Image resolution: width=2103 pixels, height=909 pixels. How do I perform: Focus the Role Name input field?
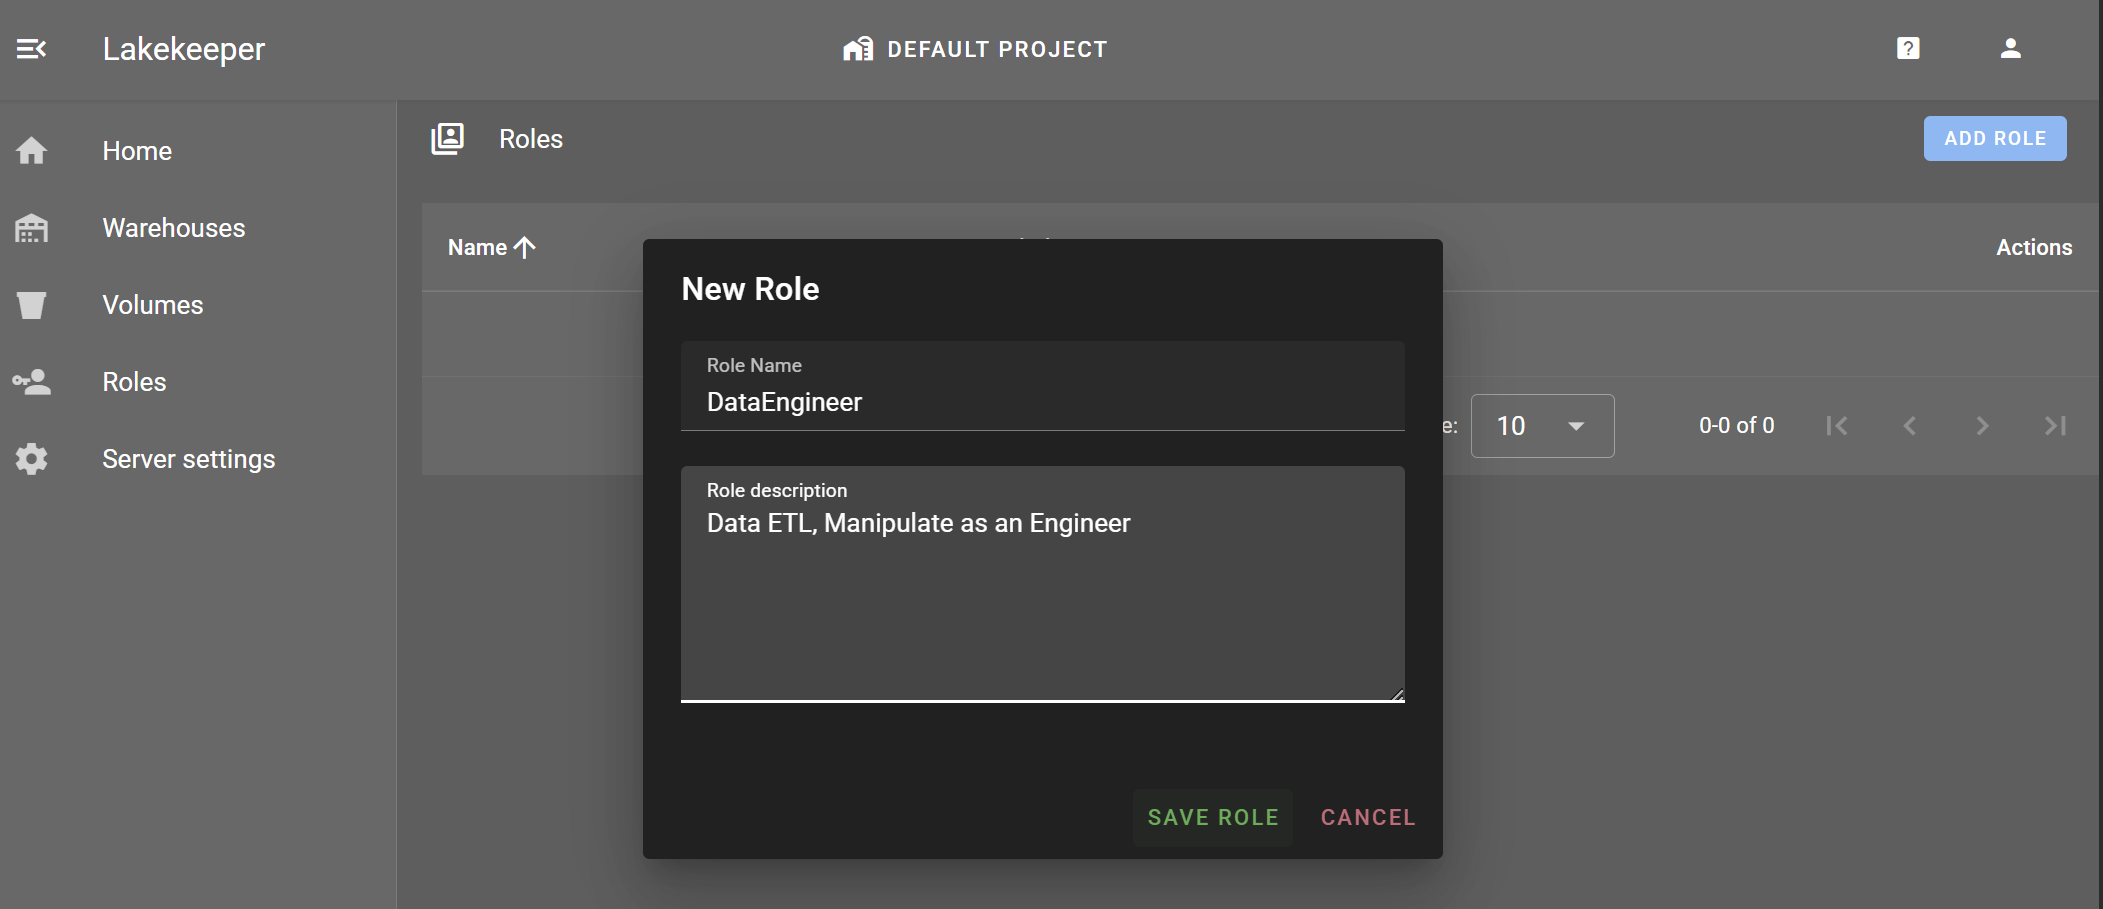[x=1041, y=402]
